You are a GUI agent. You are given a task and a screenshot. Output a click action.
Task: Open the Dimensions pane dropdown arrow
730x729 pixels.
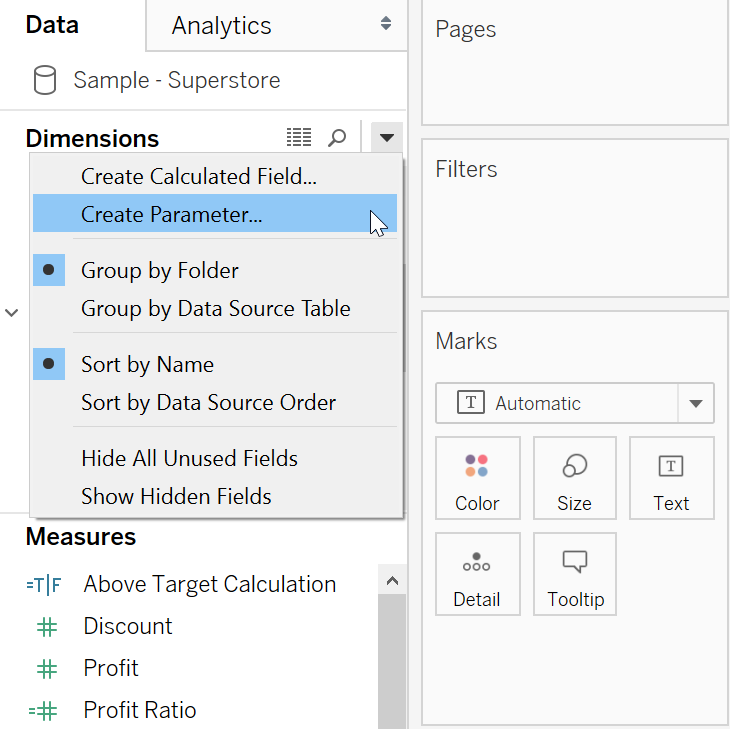coord(386,138)
